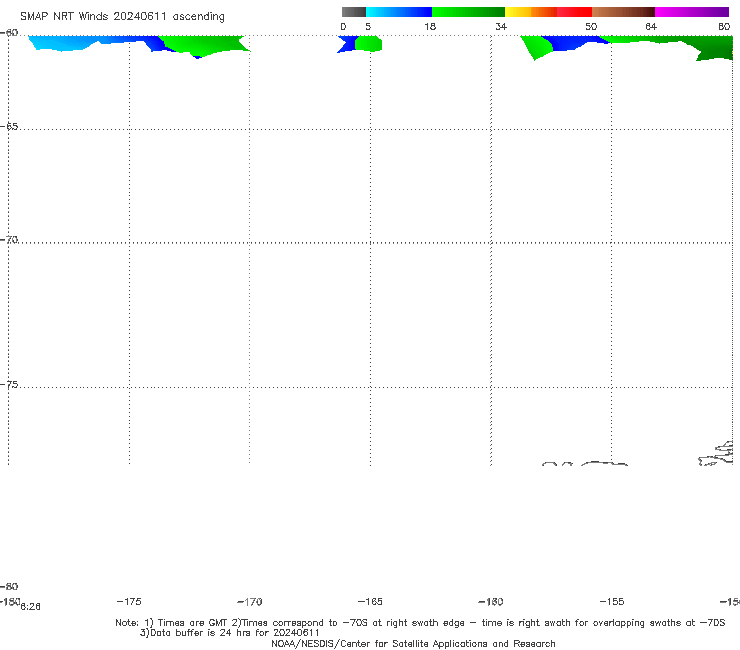Click the color bar label "50"

[x=591, y=27]
